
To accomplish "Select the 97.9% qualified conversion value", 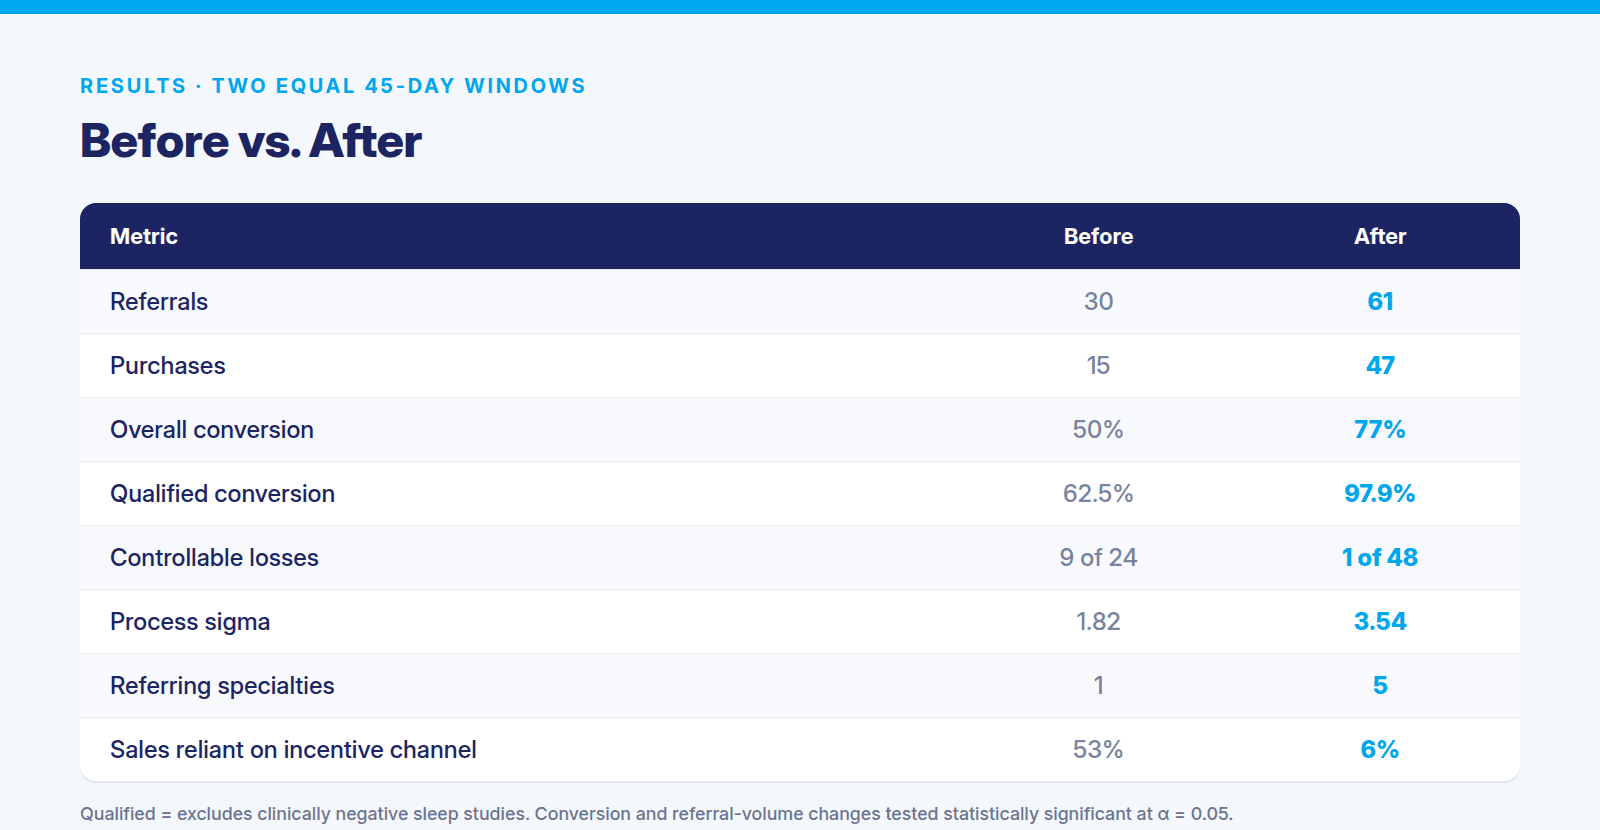I will pyautogui.click(x=1380, y=493).
